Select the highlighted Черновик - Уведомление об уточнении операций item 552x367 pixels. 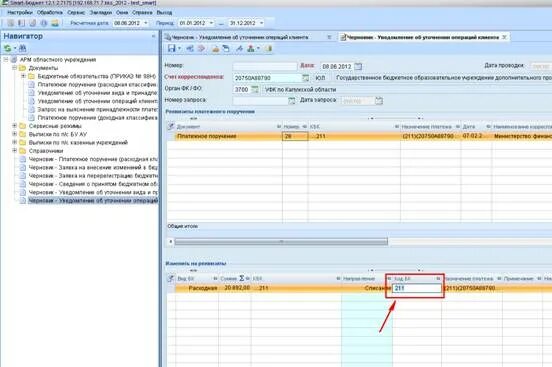pyautogui.click(x=93, y=201)
